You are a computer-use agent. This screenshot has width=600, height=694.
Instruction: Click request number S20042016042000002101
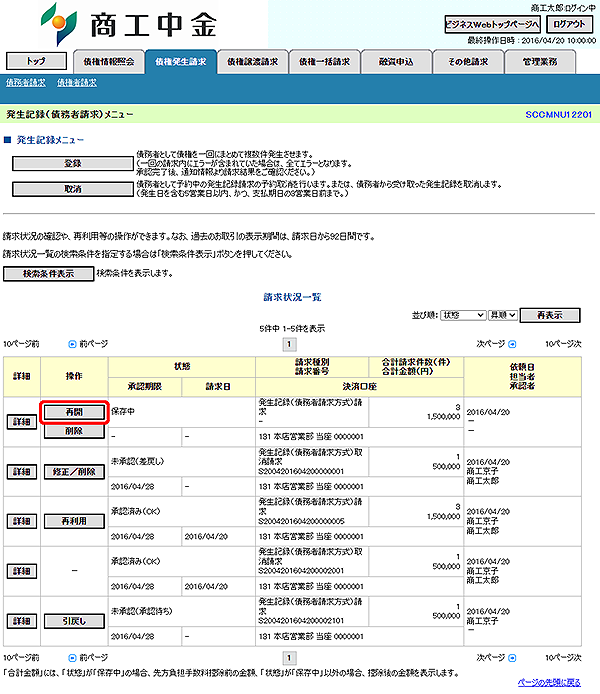coord(301,621)
